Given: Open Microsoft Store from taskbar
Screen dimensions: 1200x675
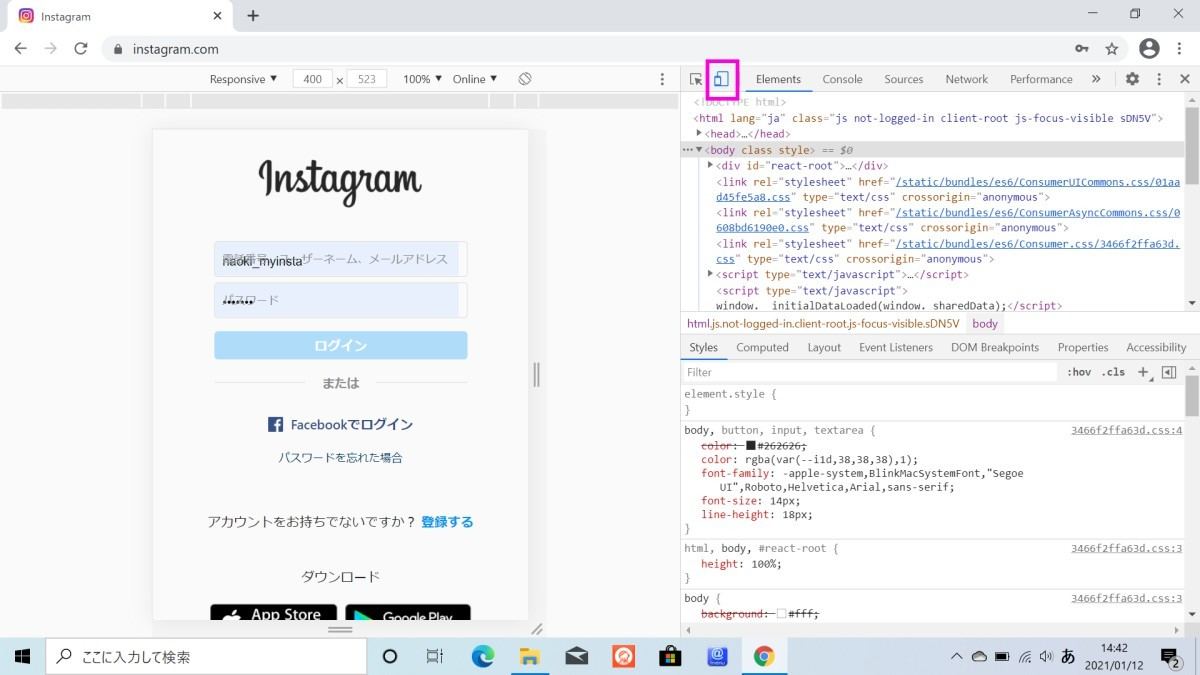Looking at the screenshot, I should (x=670, y=656).
